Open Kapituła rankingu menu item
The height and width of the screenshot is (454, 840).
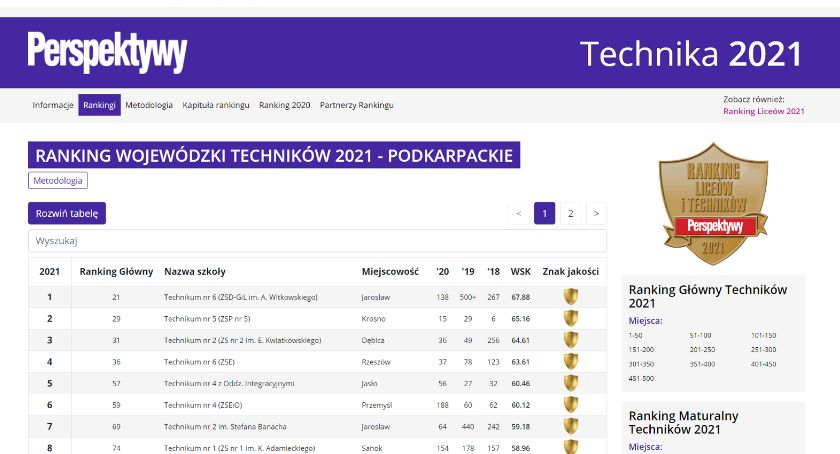(216, 105)
